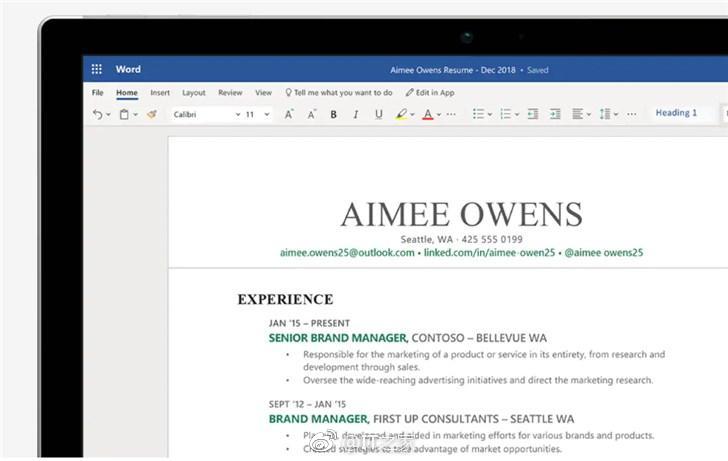Viewport: 728px width, 461px height.
Task: Click the Undo arrow icon
Action: point(97,114)
